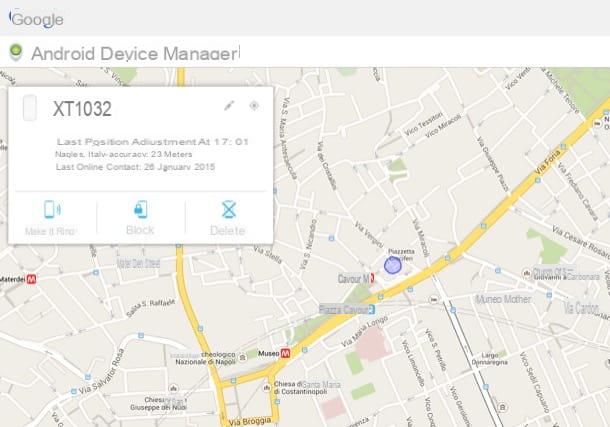The height and width of the screenshot is (427, 610).
Task: Click the Via Broggia street label
Action: tap(249, 421)
